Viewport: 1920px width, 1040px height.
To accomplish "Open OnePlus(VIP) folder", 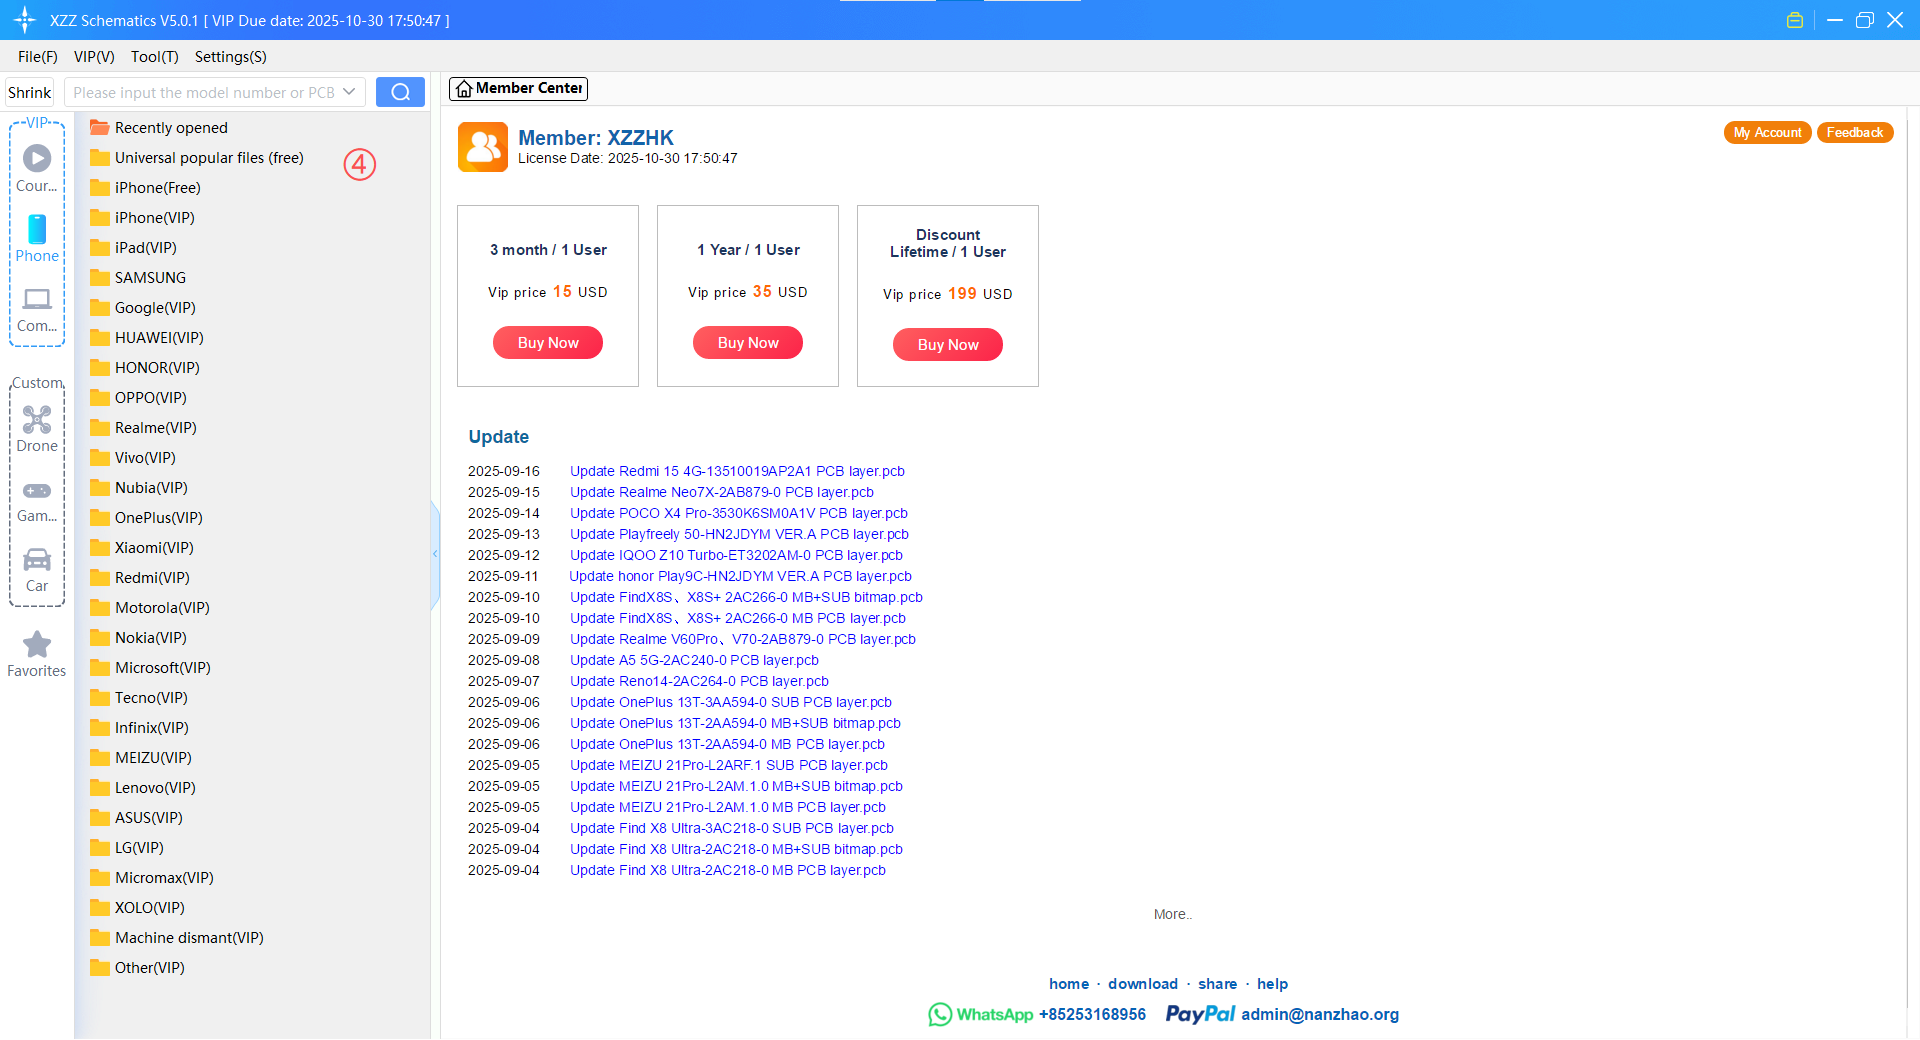I will [x=147, y=518].
